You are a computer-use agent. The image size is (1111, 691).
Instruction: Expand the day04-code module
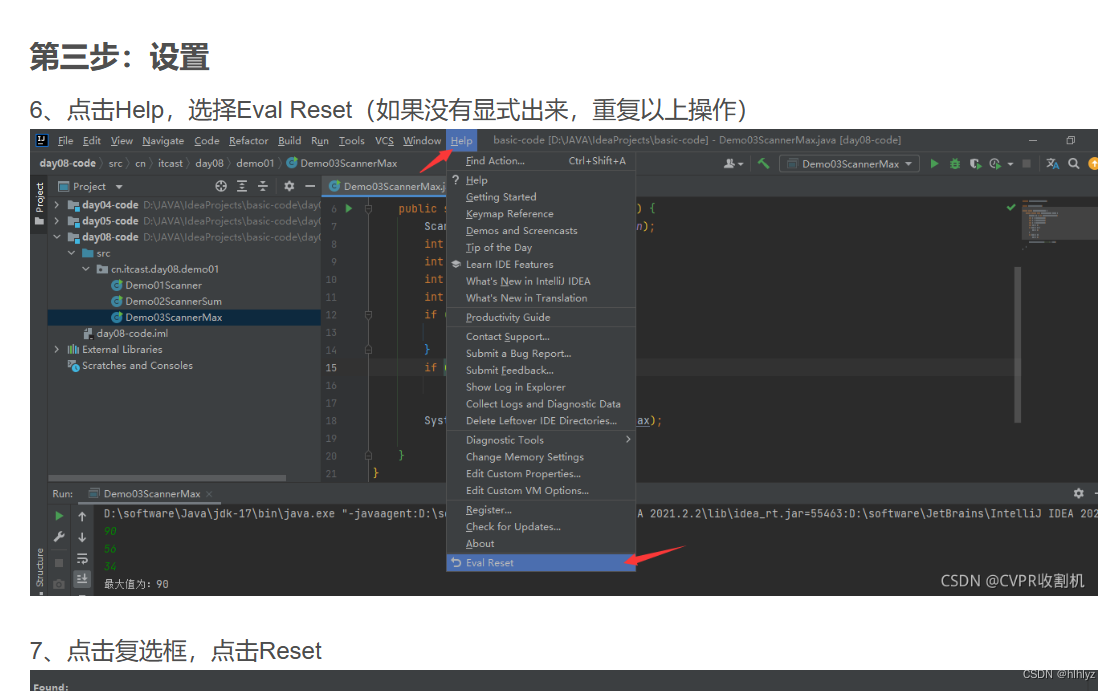pyautogui.click(x=57, y=205)
